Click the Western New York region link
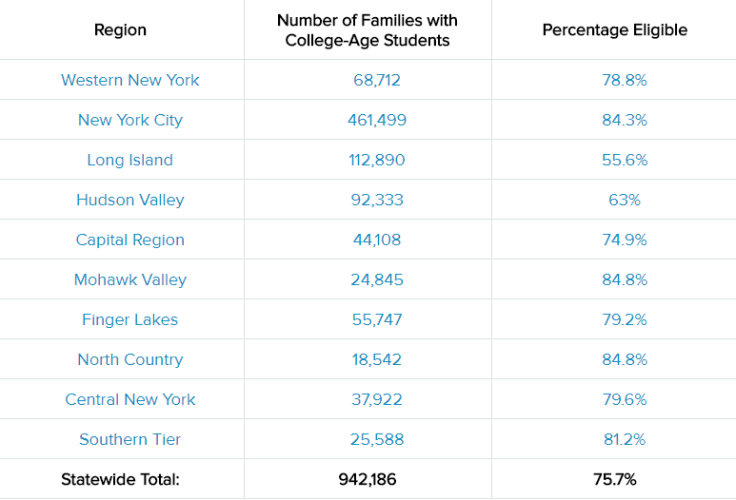This screenshot has height=500, width=736. 130,80
